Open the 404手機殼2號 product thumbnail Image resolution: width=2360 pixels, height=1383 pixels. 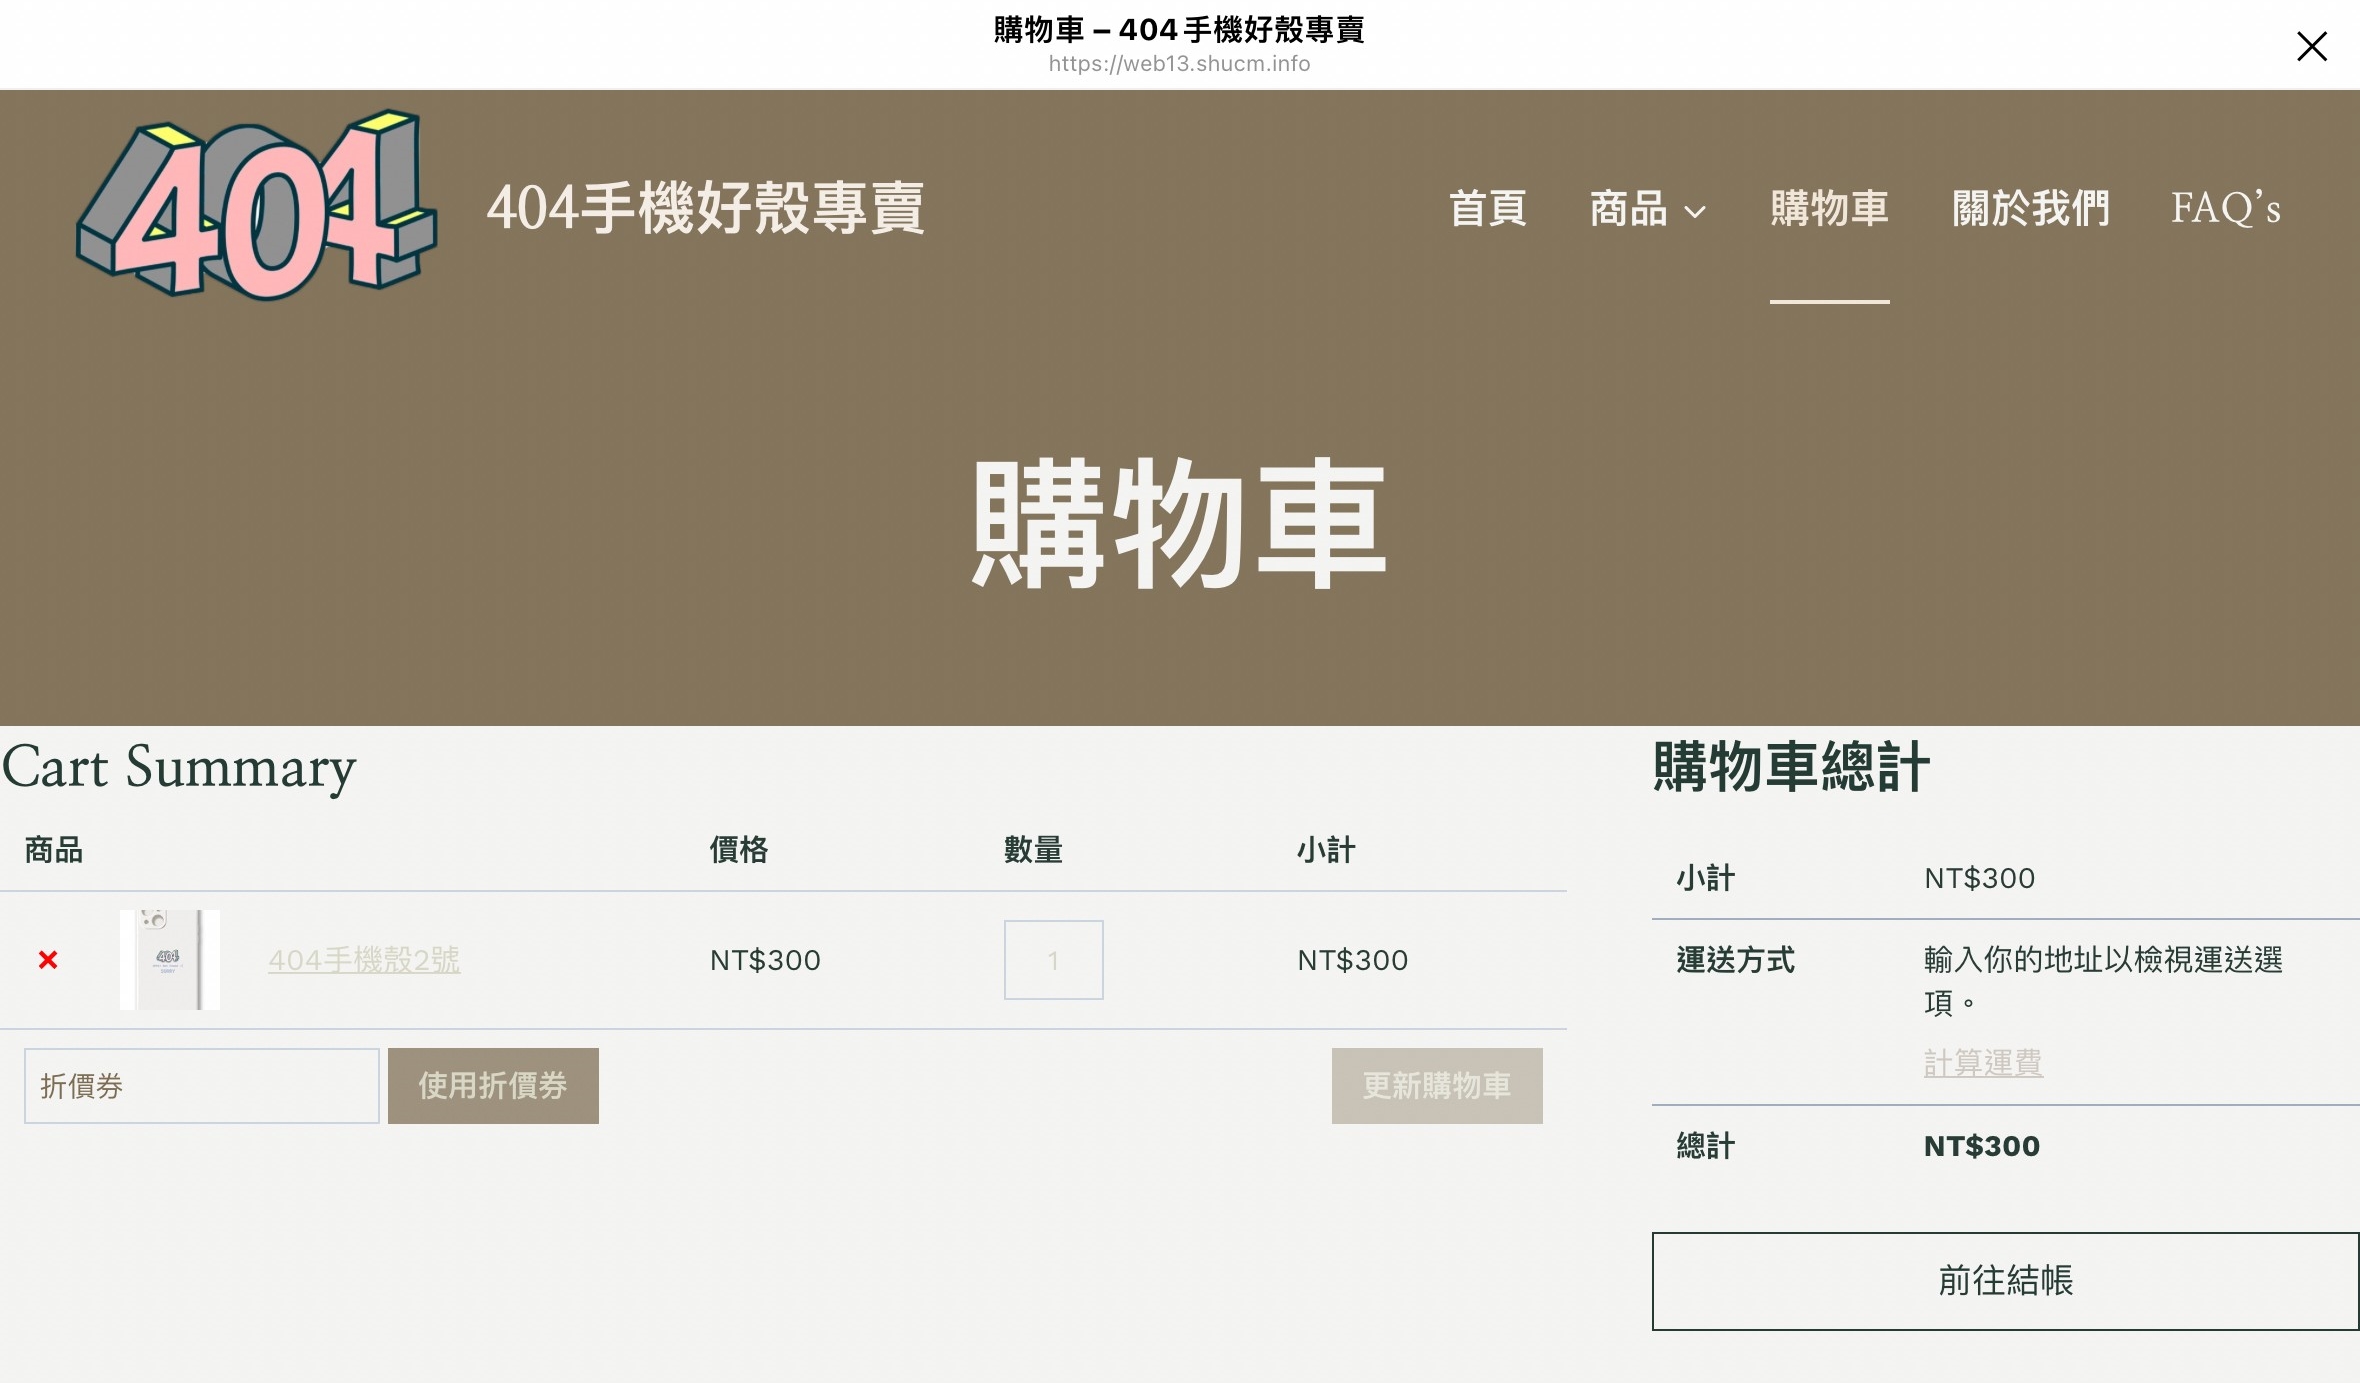(x=169, y=960)
